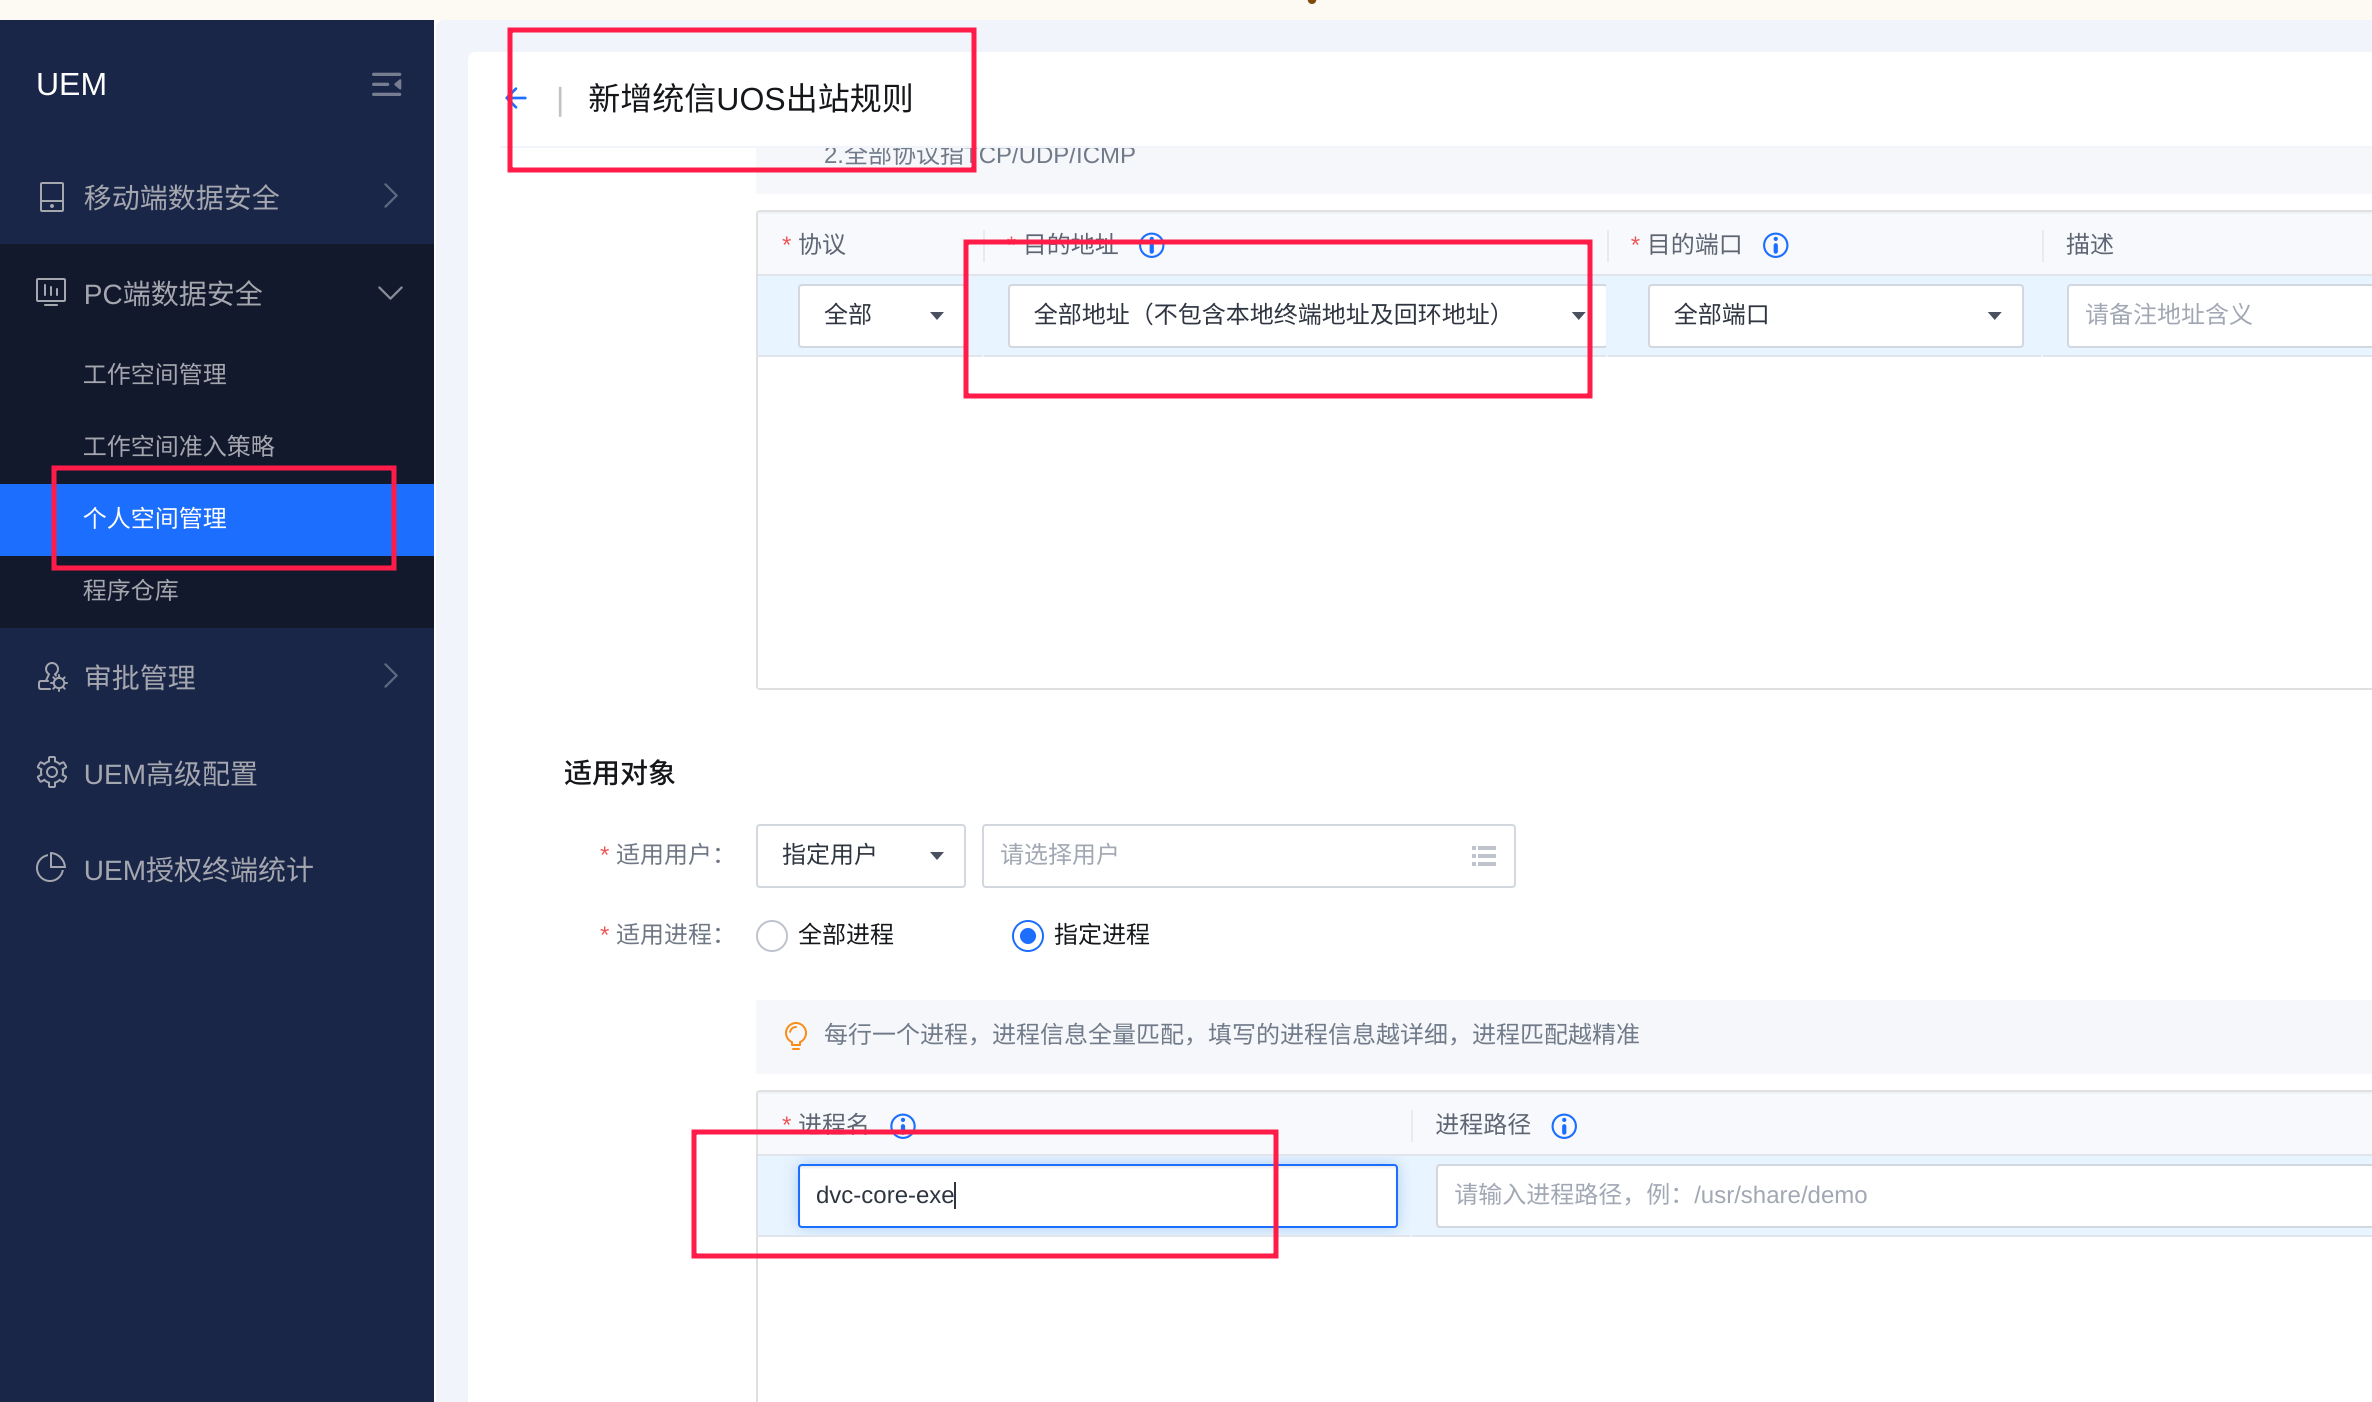Select the 全部进程 radio button
The image size is (2372, 1402).
pyautogui.click(x=772, y=936)
